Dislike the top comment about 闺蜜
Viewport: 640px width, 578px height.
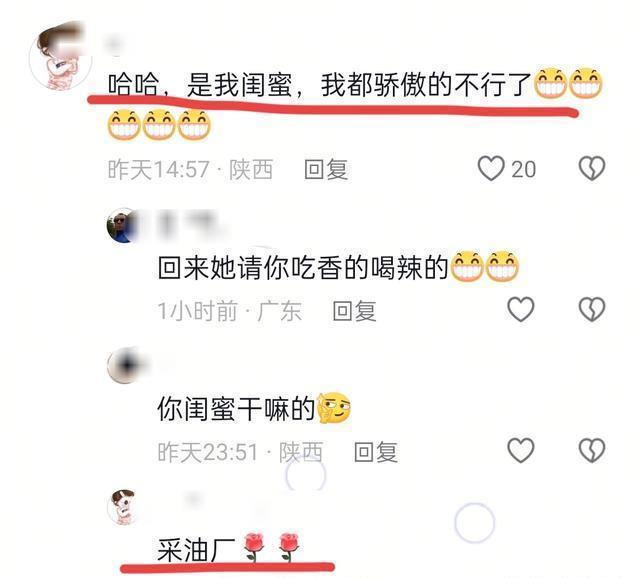point(592,168)
